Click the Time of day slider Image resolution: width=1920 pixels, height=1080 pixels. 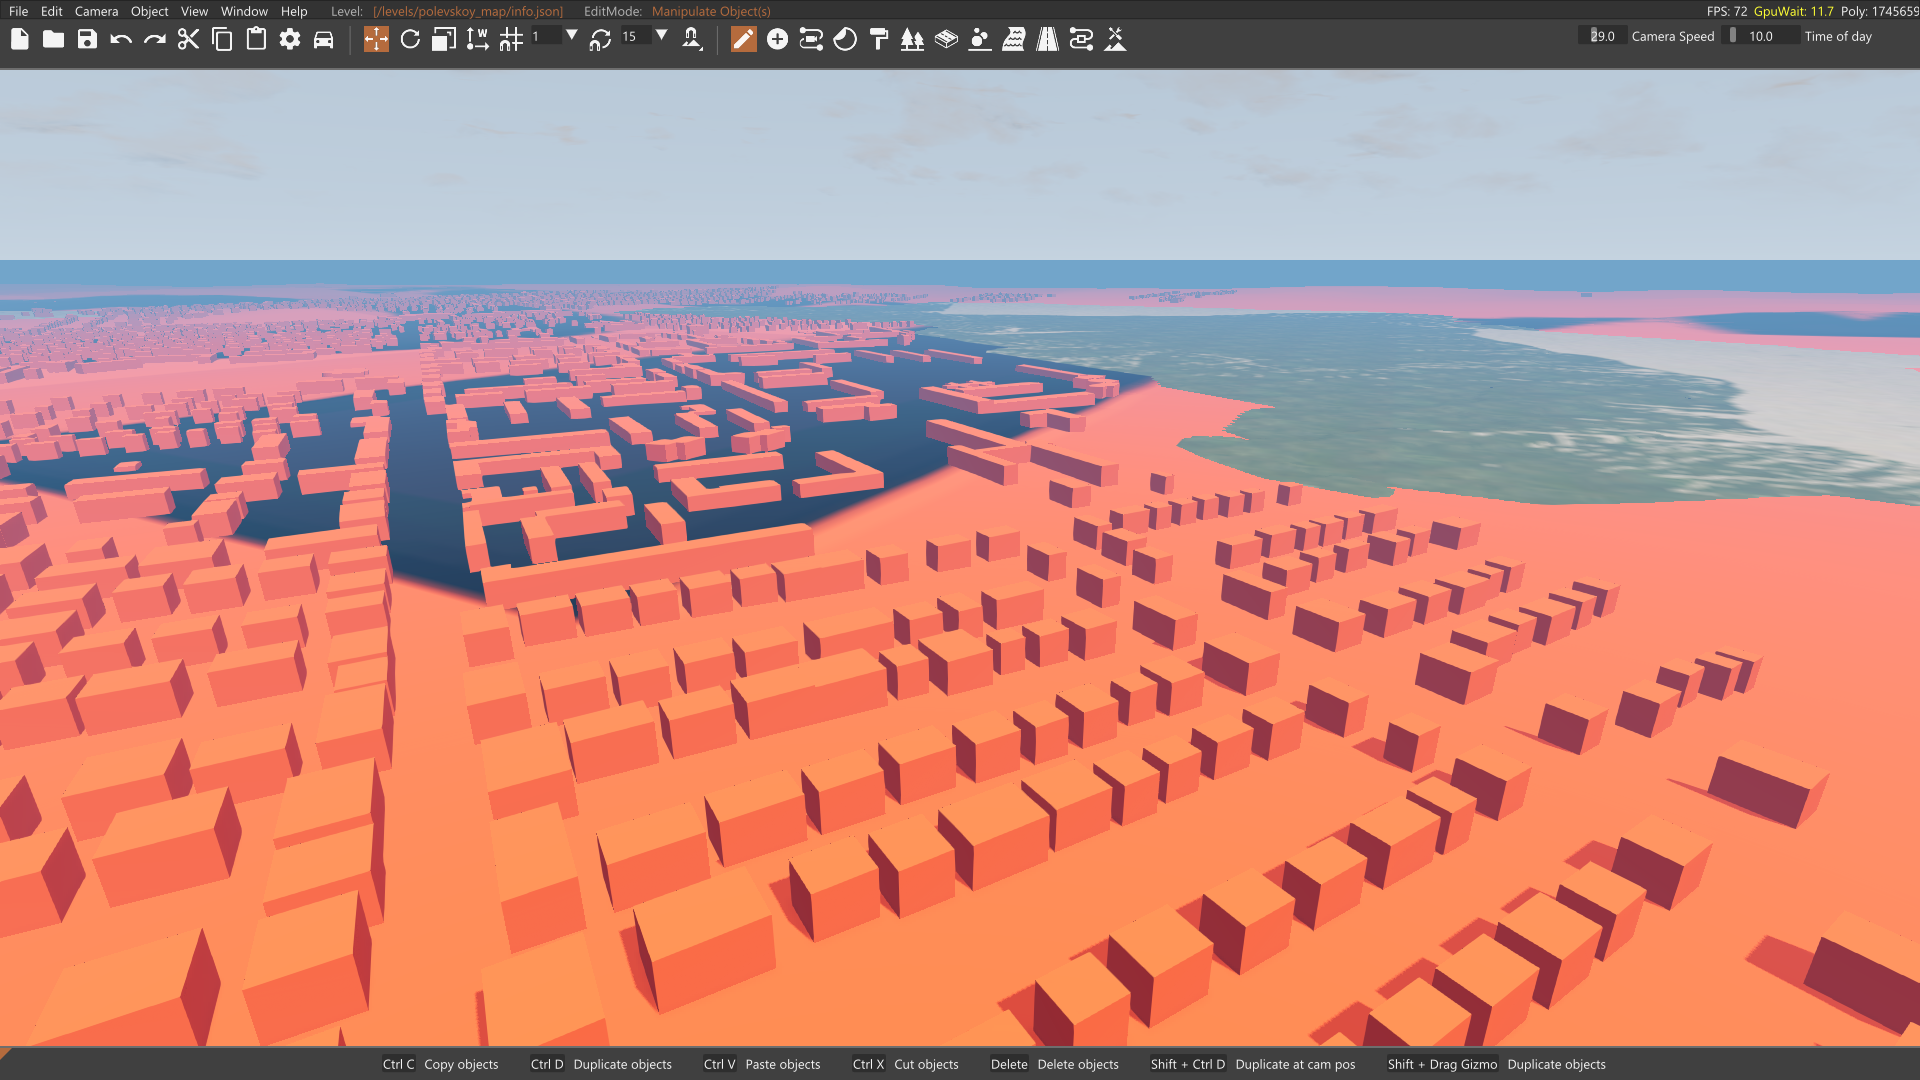coord(1763,36)
